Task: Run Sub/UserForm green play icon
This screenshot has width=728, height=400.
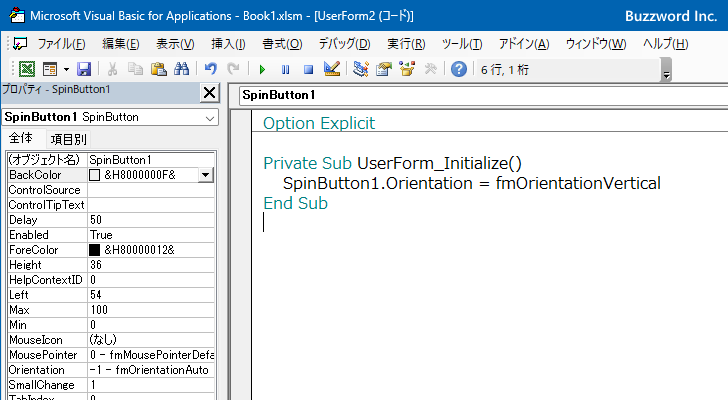Action: [x=262, y=70]
